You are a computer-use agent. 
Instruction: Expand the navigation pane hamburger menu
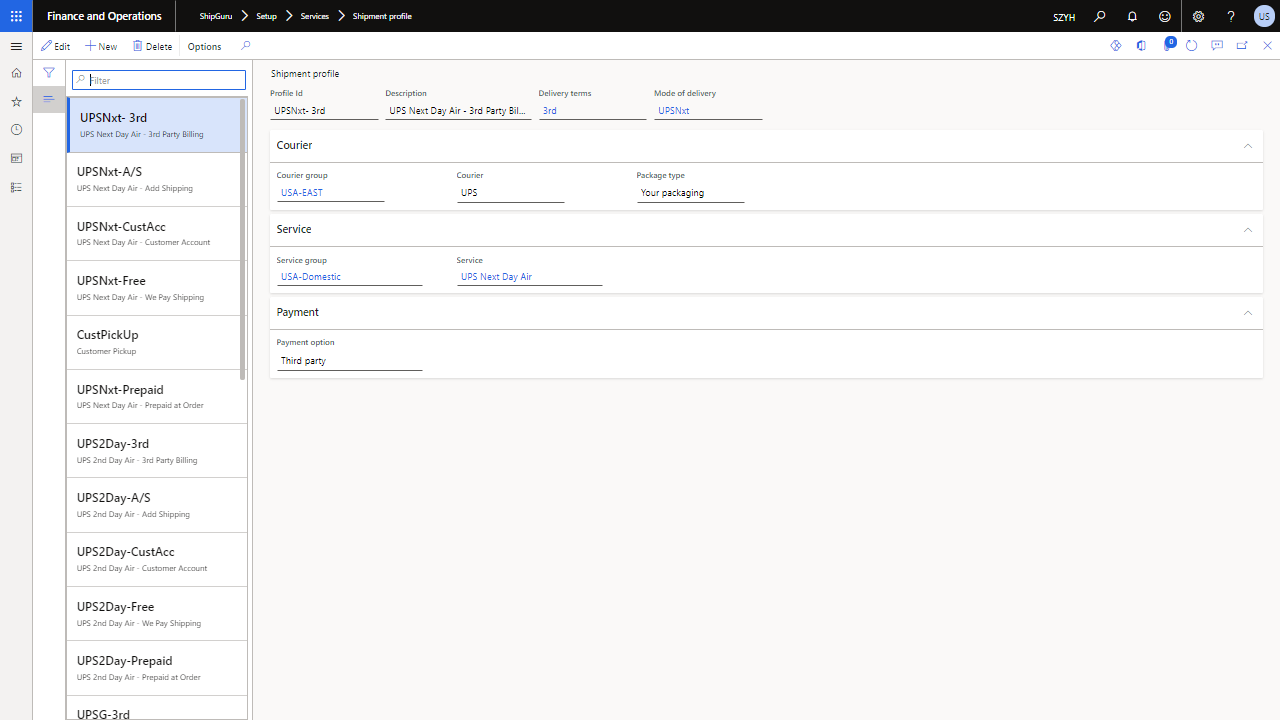(16, 46)
